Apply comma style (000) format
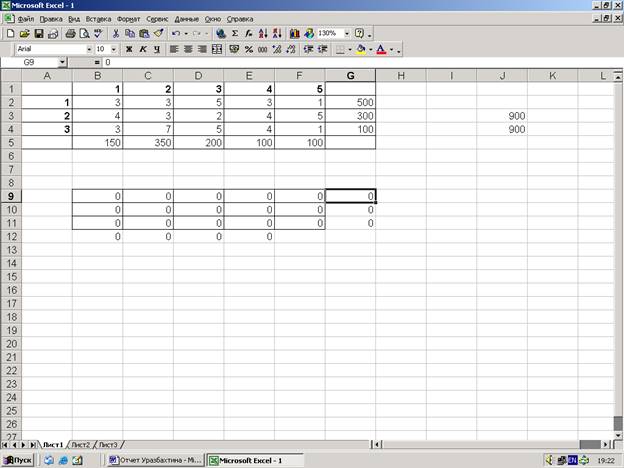This screenshot has width=624, height=468. pos(263,49)
